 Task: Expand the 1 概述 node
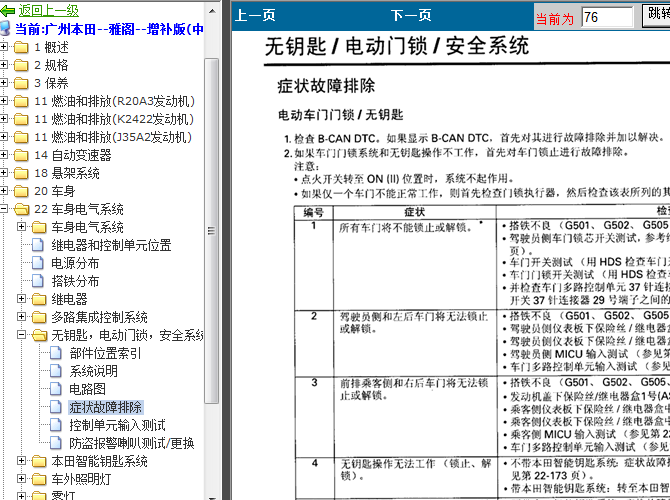(x=4, y=47)
